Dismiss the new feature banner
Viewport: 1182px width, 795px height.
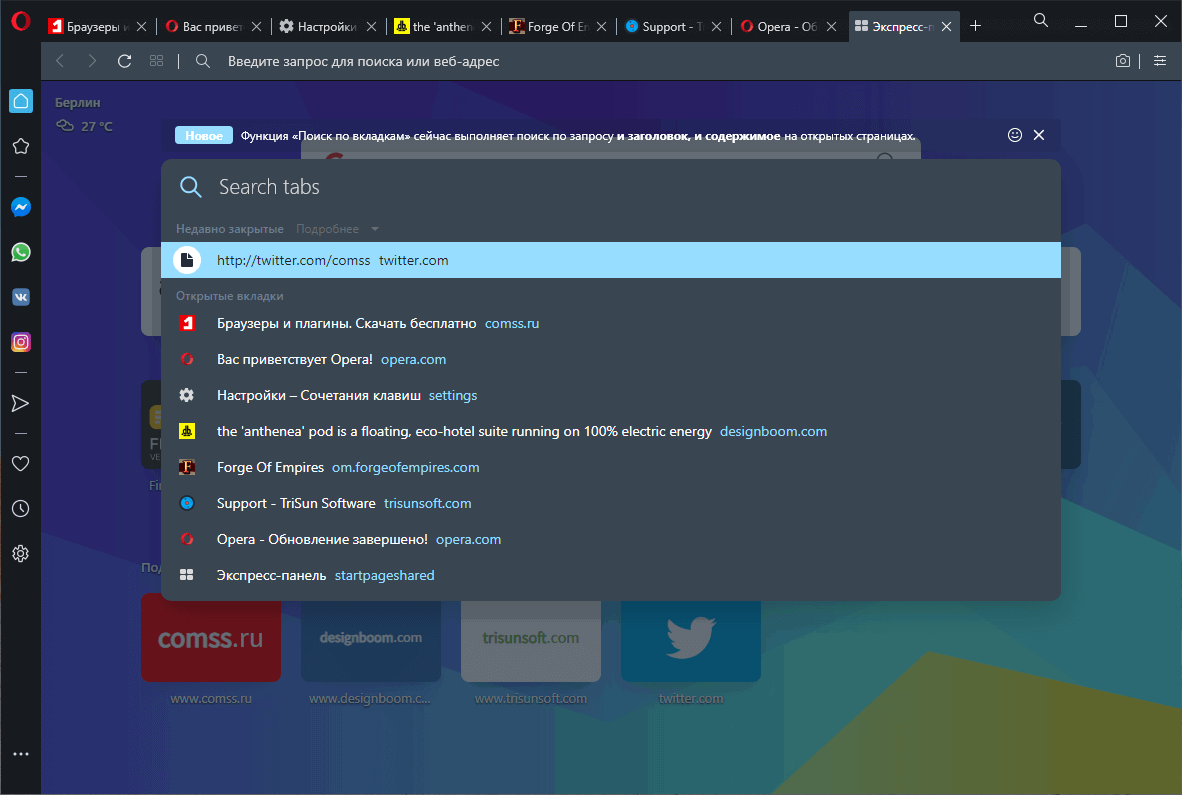click(x=1039, y=135)
